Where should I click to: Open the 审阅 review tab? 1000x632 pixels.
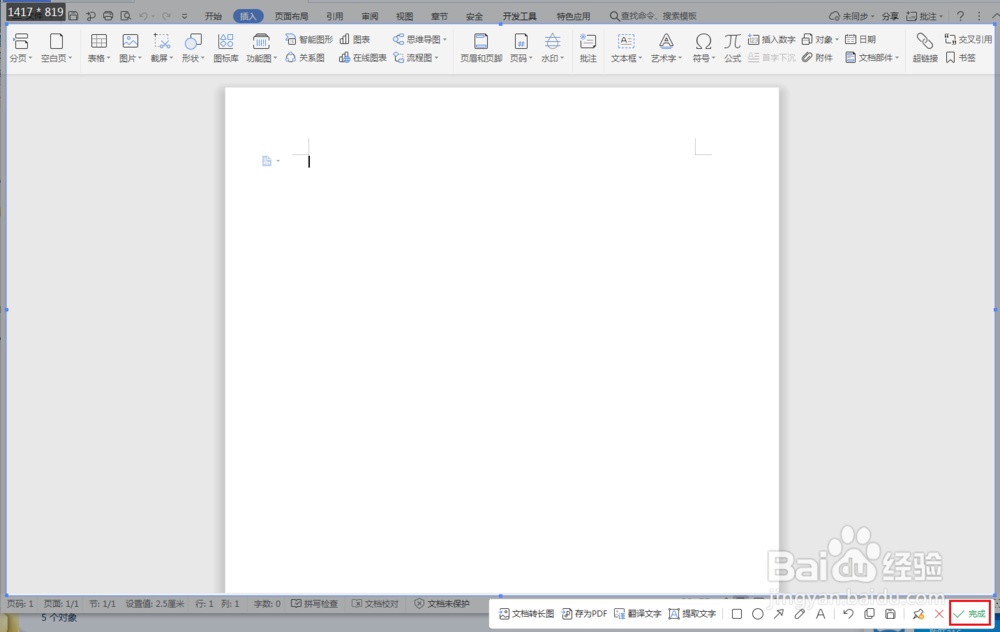pyautogui.click(x=370, y=16)
